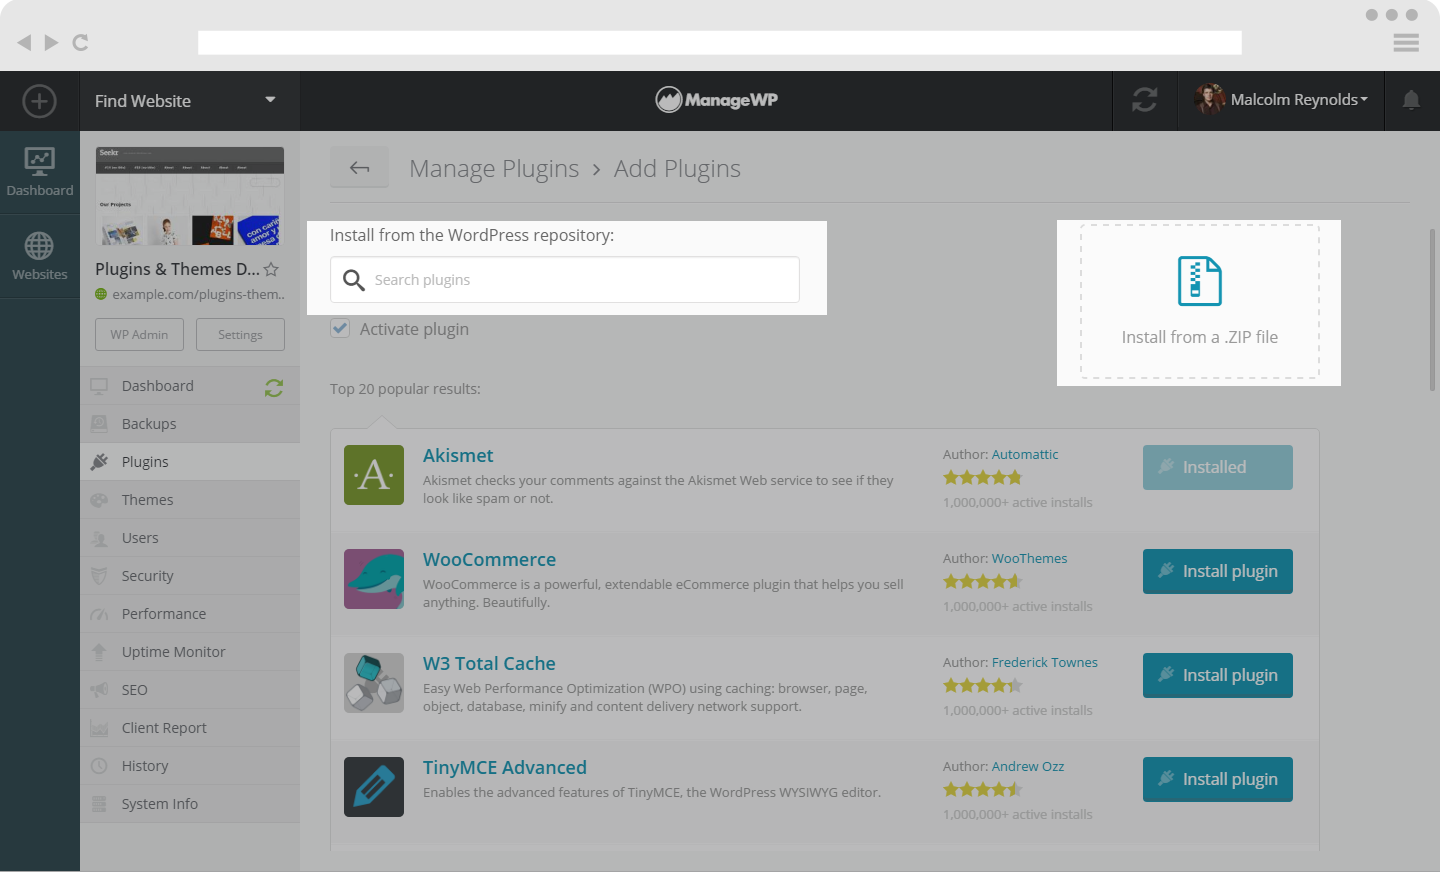Image resolution: width=1440 pixels, height=872 pixels.
Task: Click the TinyMCE Advanced plugin icon
Action: coord(374,787)
